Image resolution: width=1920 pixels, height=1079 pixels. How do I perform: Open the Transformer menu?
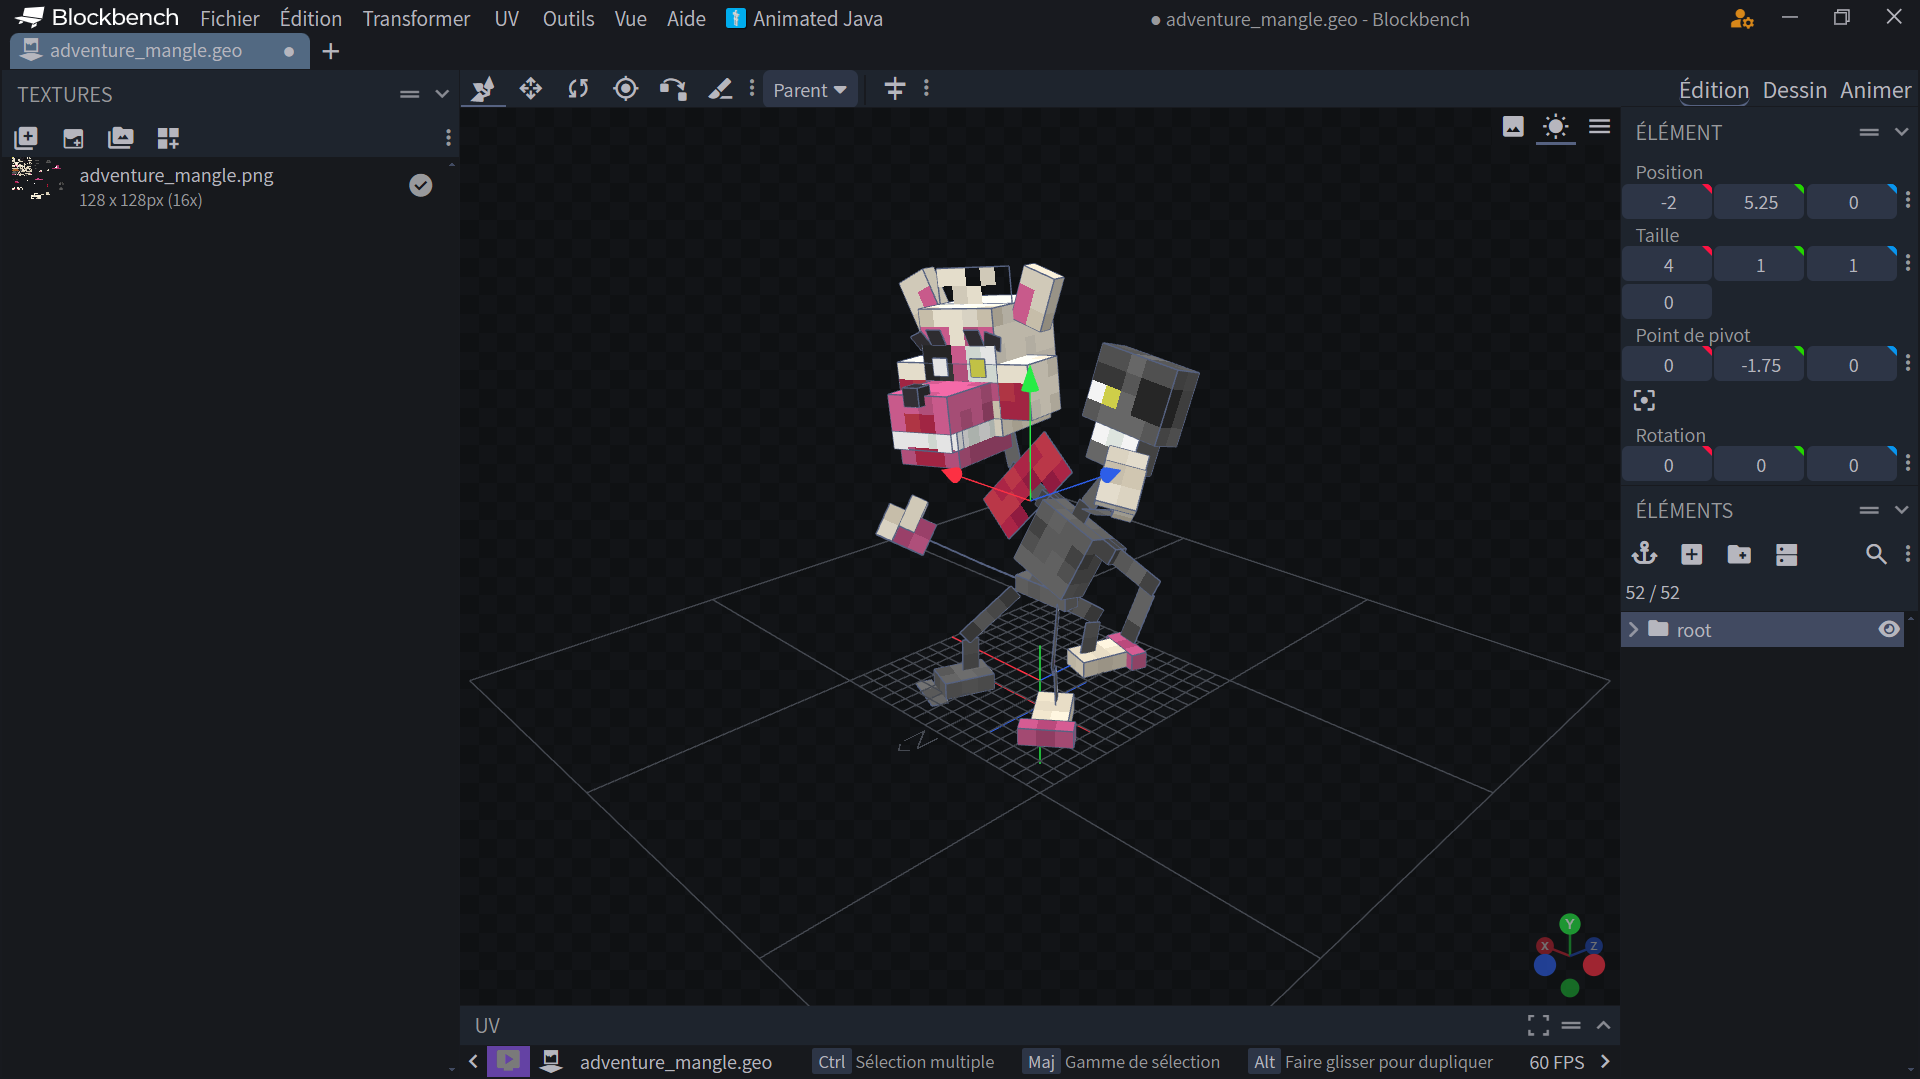click(x=416, y=18)
